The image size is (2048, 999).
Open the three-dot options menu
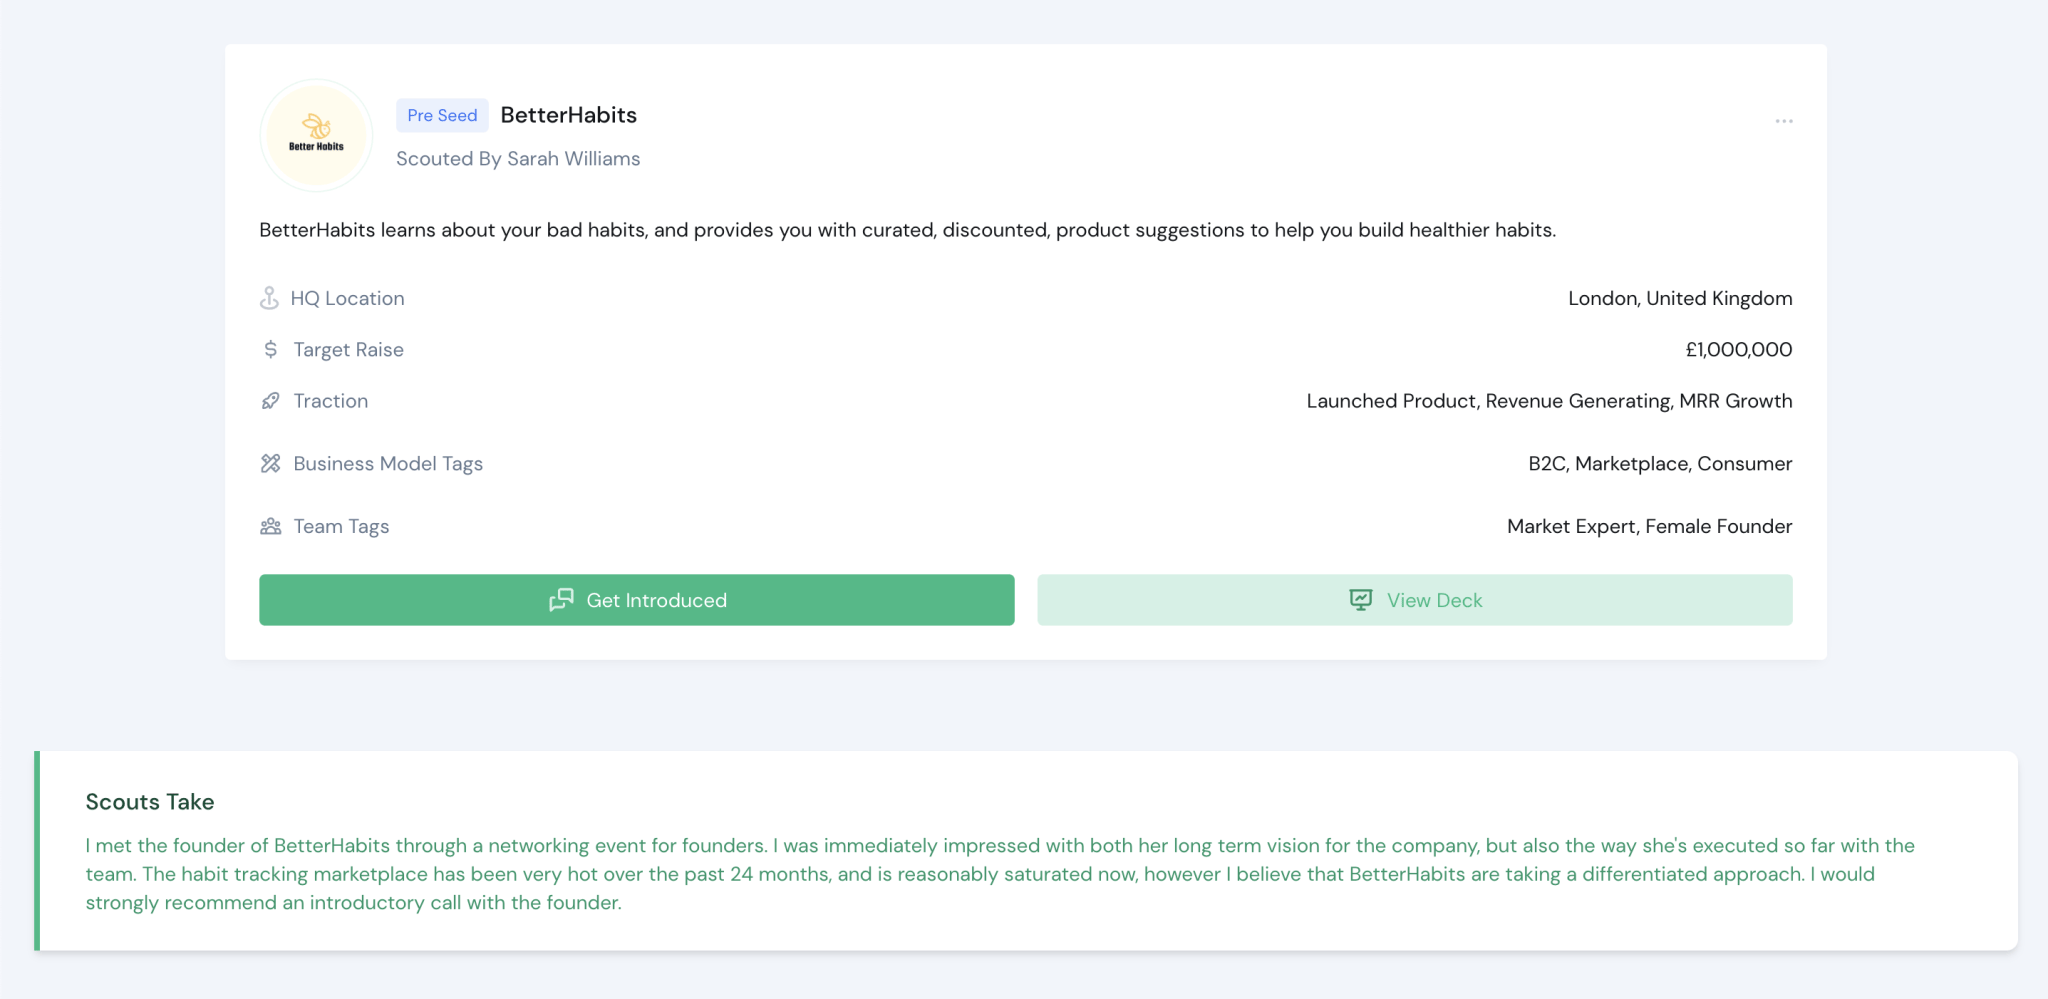pyautogui.click(x=1784, y=121)
